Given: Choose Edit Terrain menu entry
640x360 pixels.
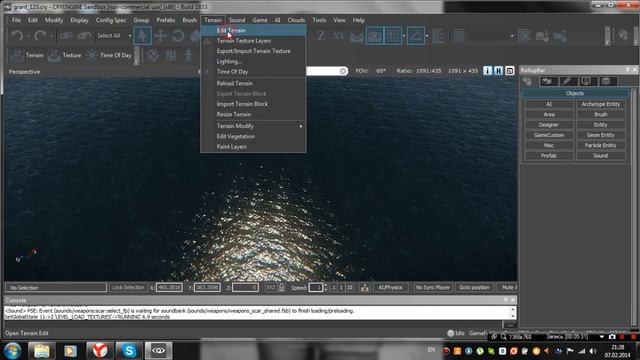Looking at the screenshot, I should click(253, 30).
